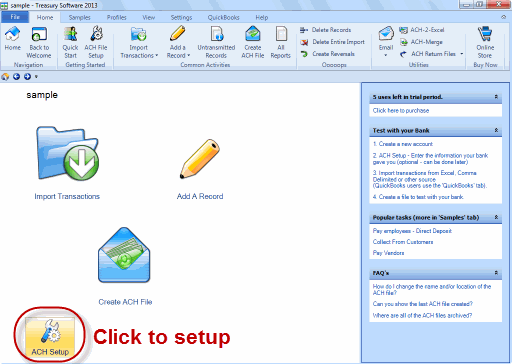Click FAQ about changing ACH file name
The width and height of the screenshot is (512, 364).
point(432,290)
